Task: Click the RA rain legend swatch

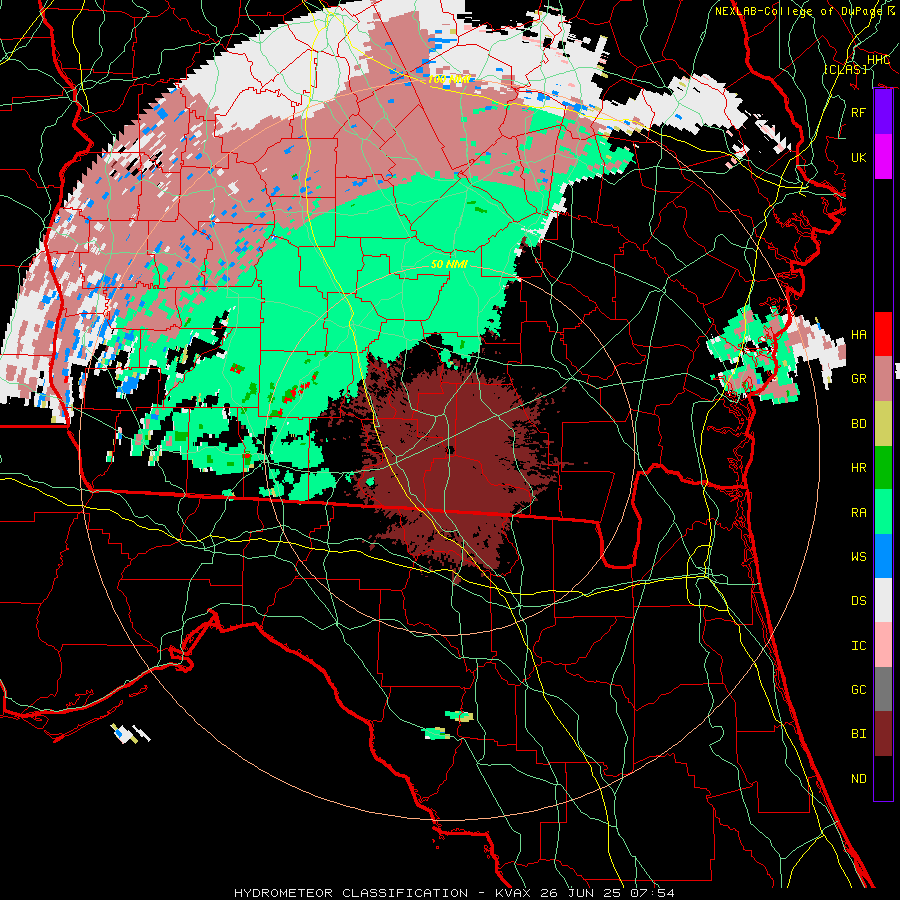Action: (883, 512)
